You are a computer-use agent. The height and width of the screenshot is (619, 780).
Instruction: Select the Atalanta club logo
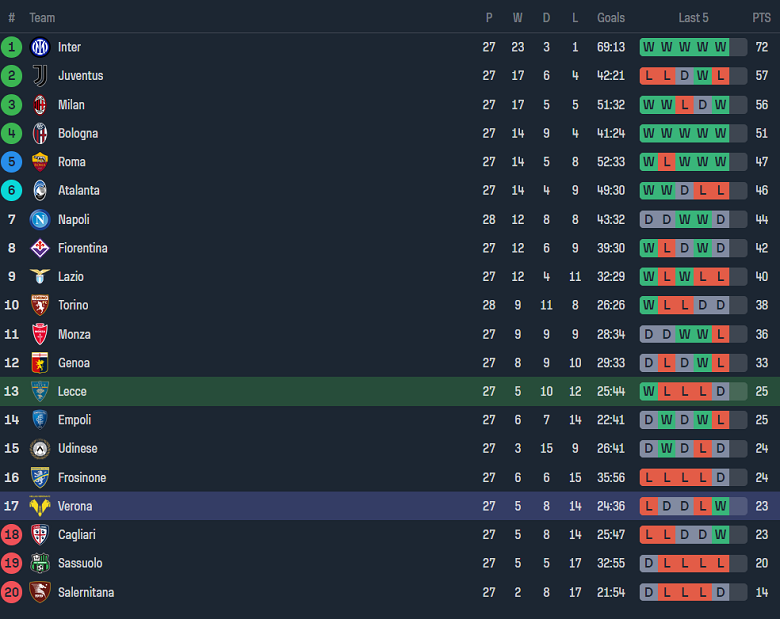(40, 191)
